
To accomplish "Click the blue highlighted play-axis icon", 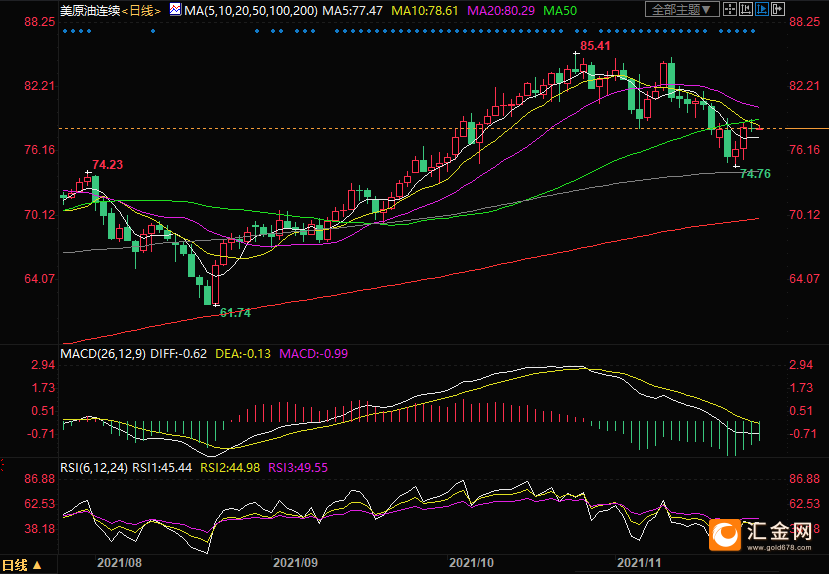I will click(x=762, y=9).
